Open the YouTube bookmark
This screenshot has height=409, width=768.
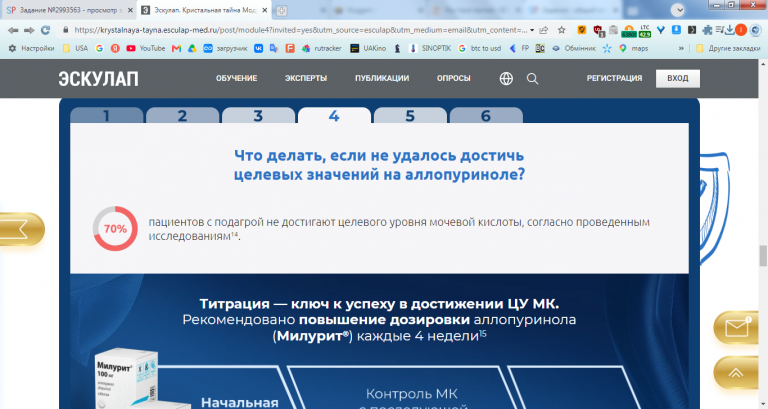coord(145,48)
